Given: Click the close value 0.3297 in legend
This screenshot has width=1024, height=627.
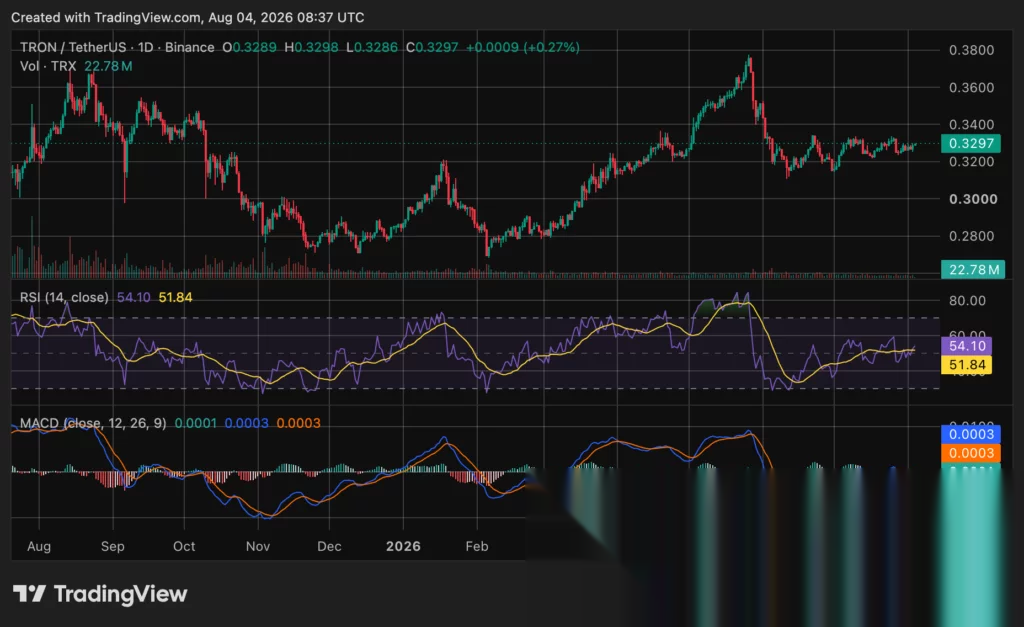Looking at the screenshot, I should [x=436, y=47].
